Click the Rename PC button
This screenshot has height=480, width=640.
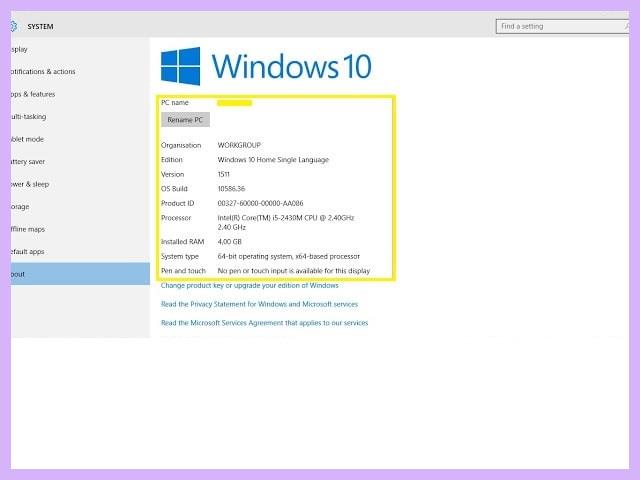tap(185, 120)
